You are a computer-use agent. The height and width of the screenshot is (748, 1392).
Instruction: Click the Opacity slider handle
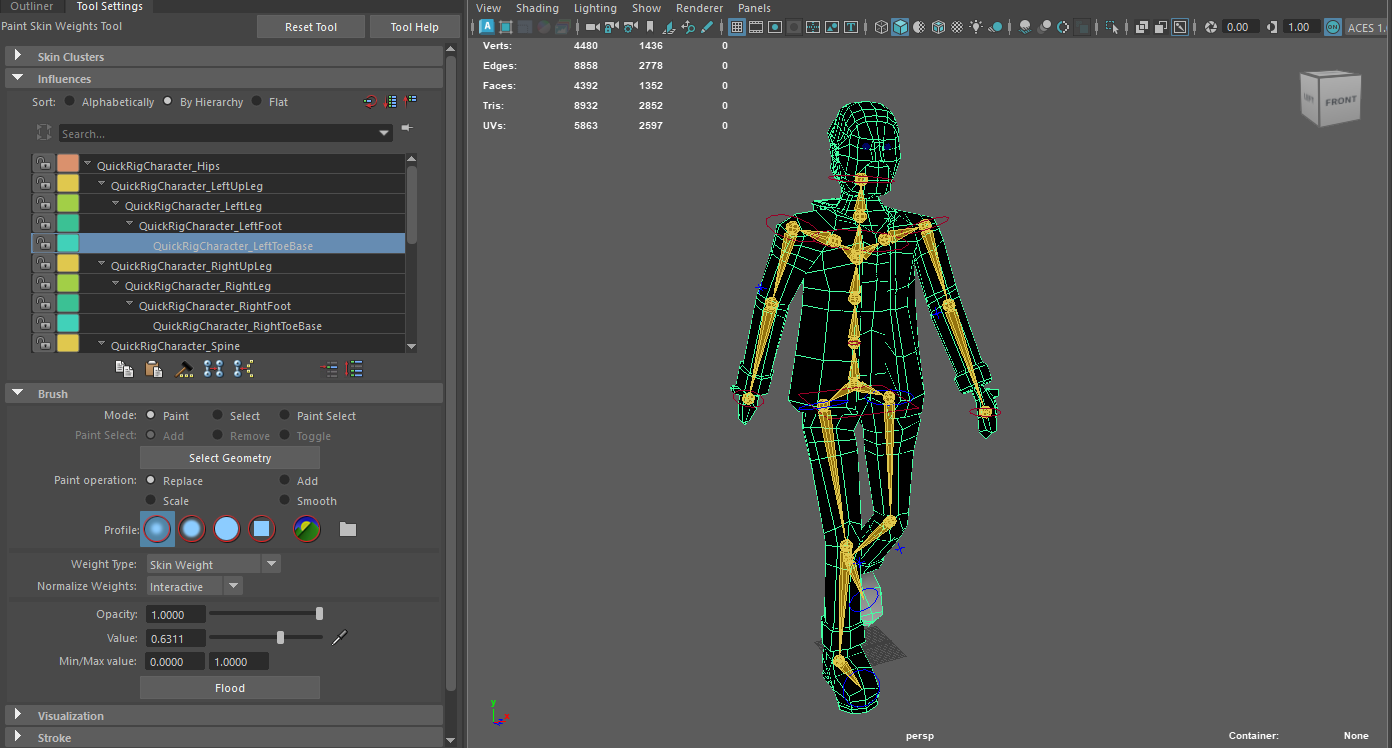[x=319, y=614]
